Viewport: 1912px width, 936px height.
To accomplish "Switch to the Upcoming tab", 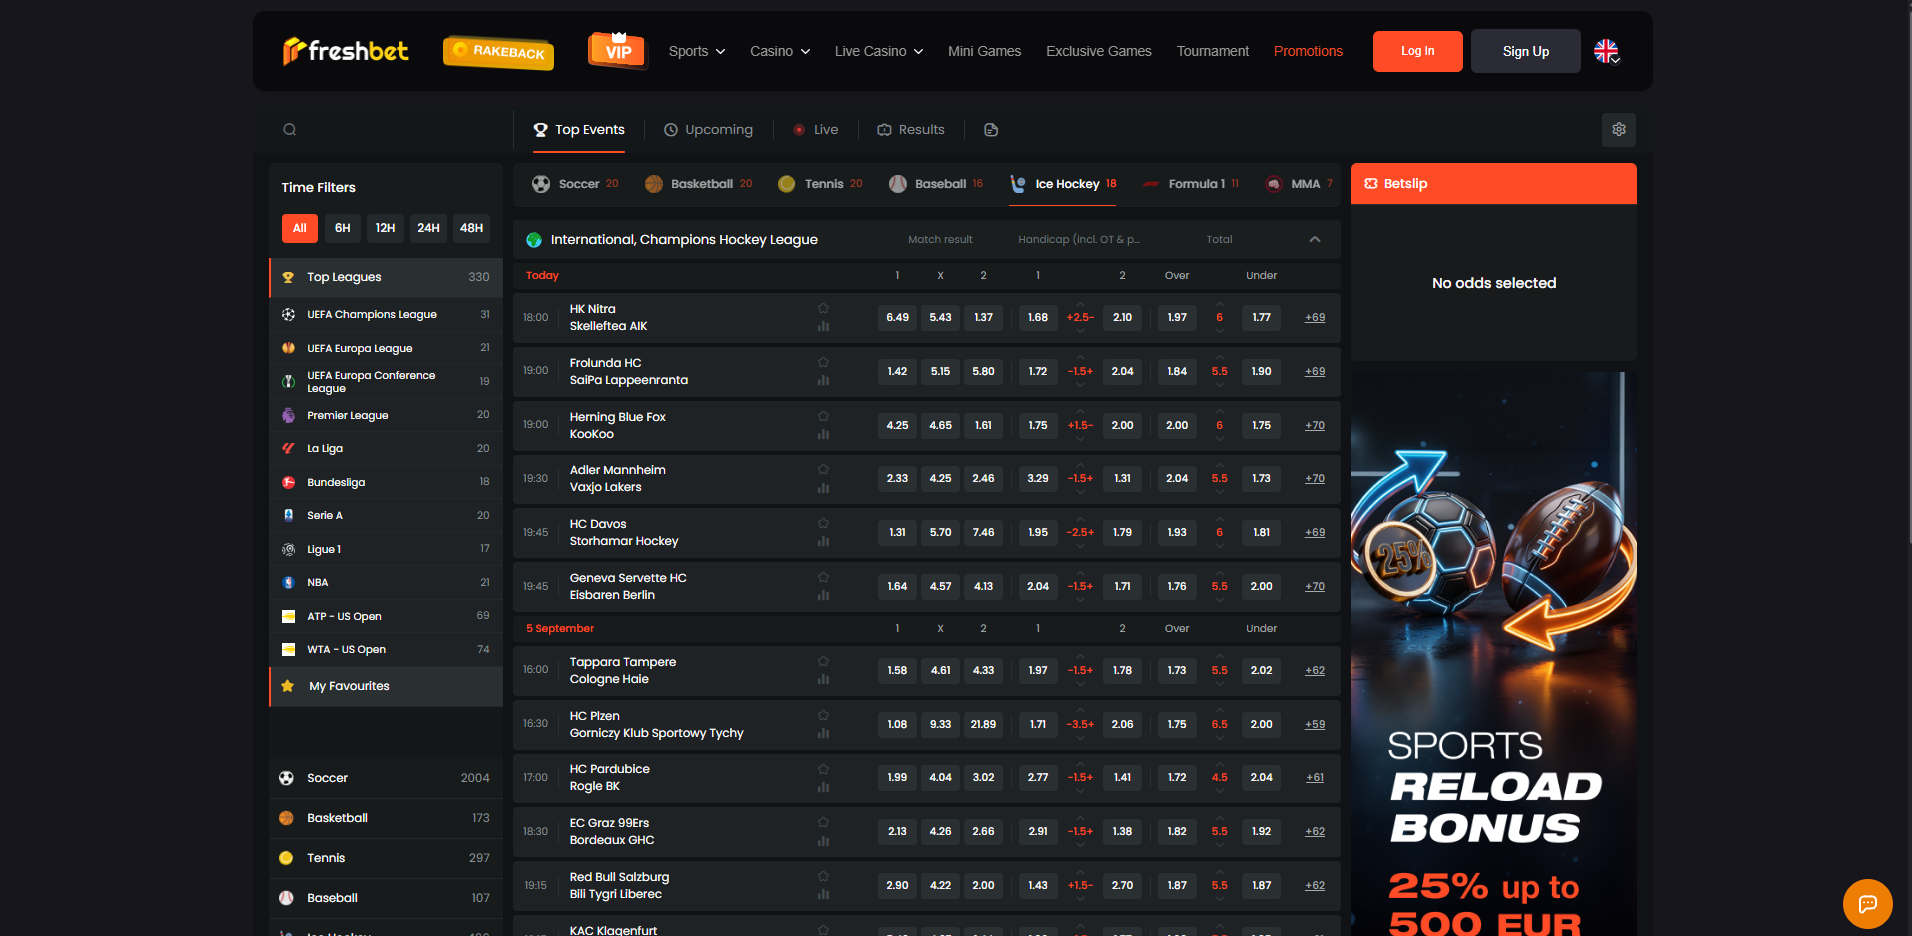I will [x=708, y=130].
